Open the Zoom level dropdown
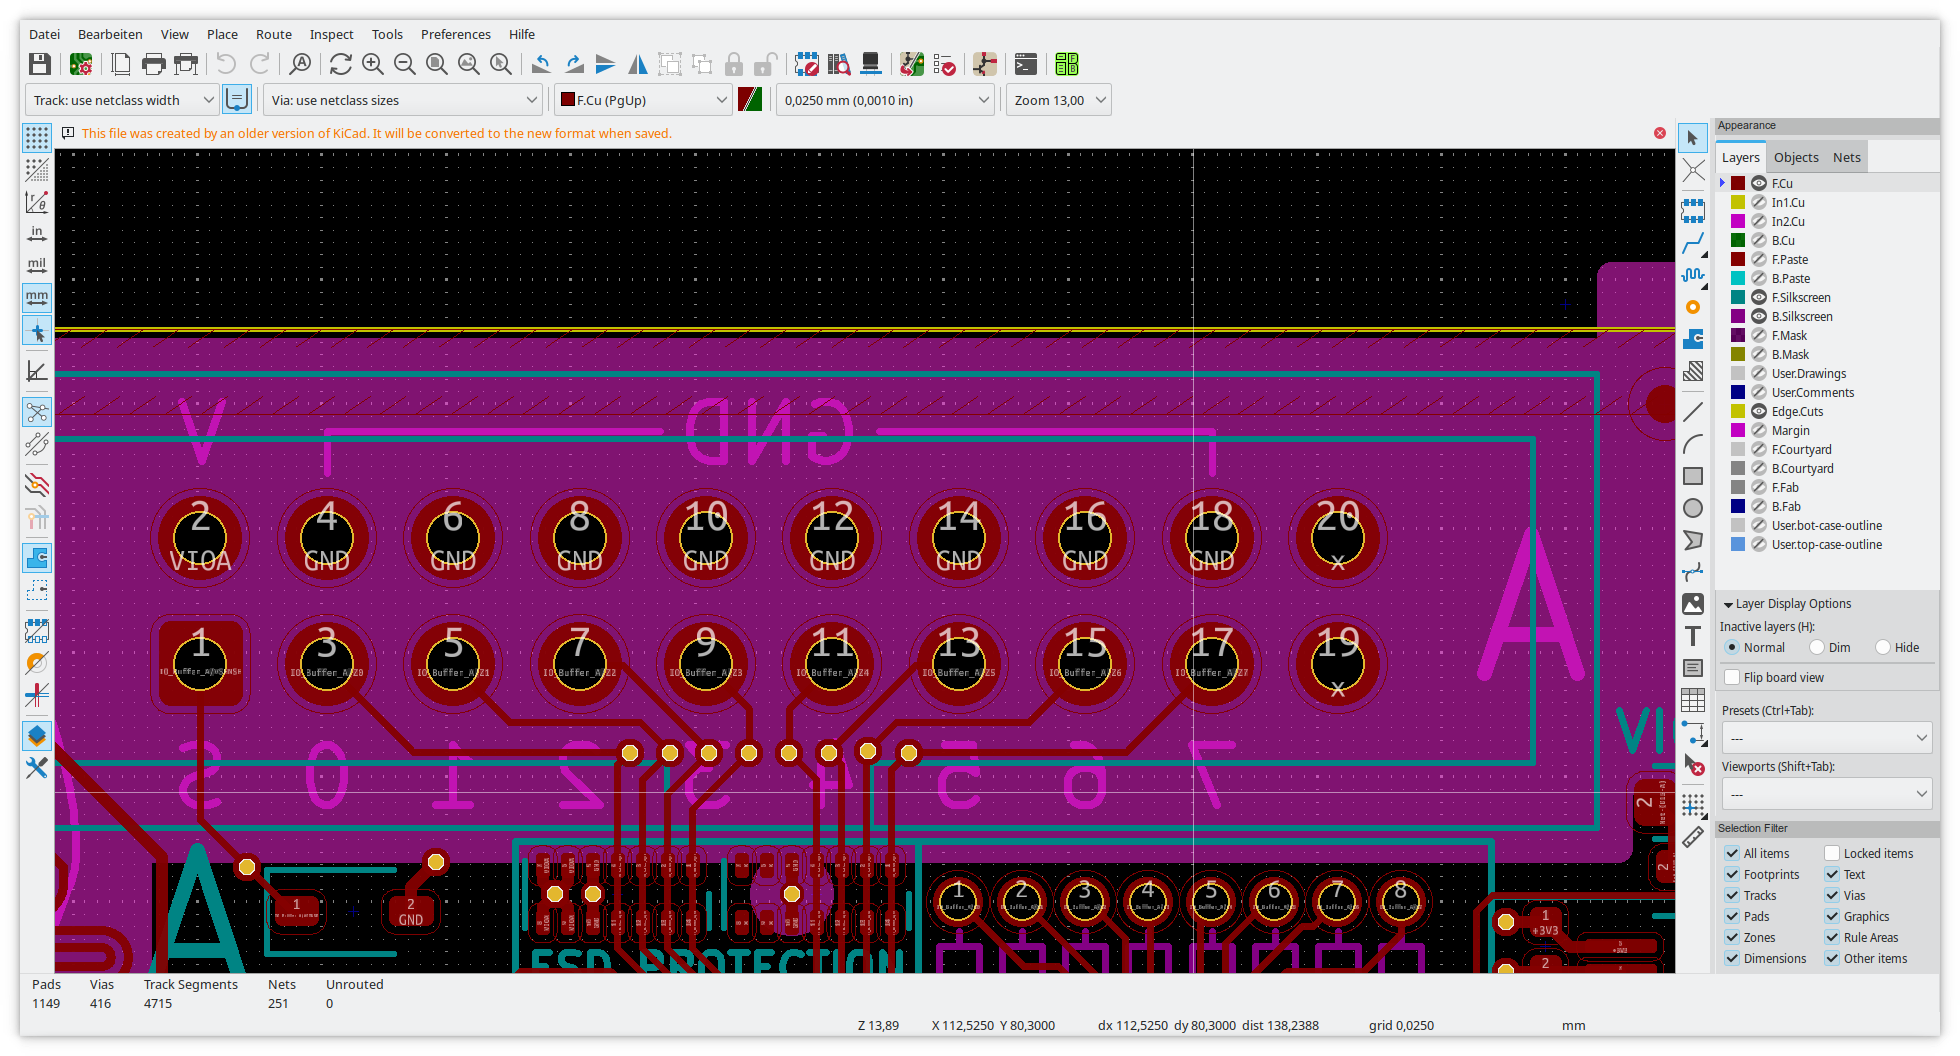This screenshot has width=1960, height=1056. [x=1059, y=100]
